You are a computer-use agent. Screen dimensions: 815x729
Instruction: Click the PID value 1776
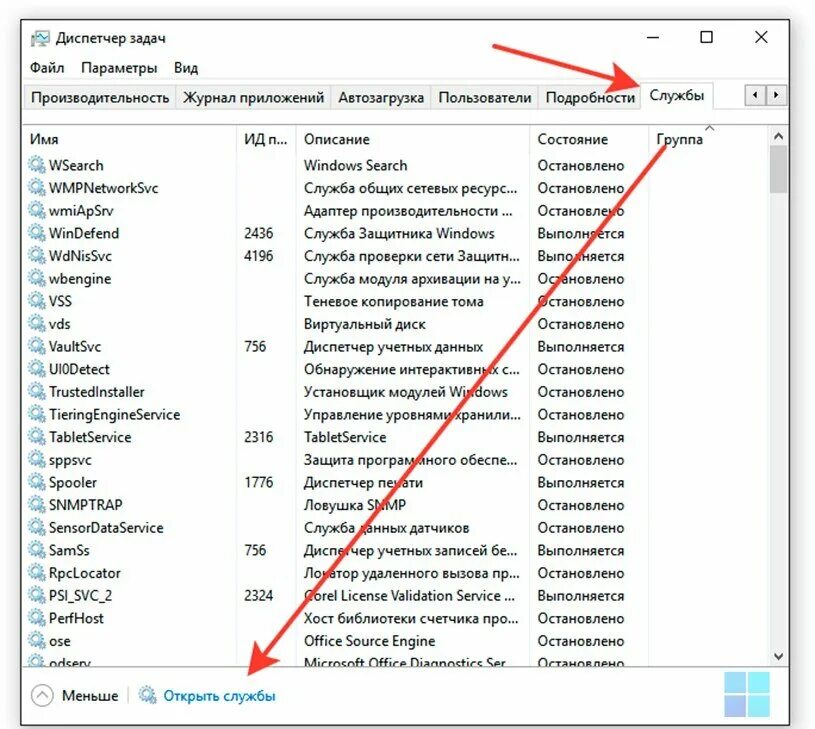pos(258,482)
